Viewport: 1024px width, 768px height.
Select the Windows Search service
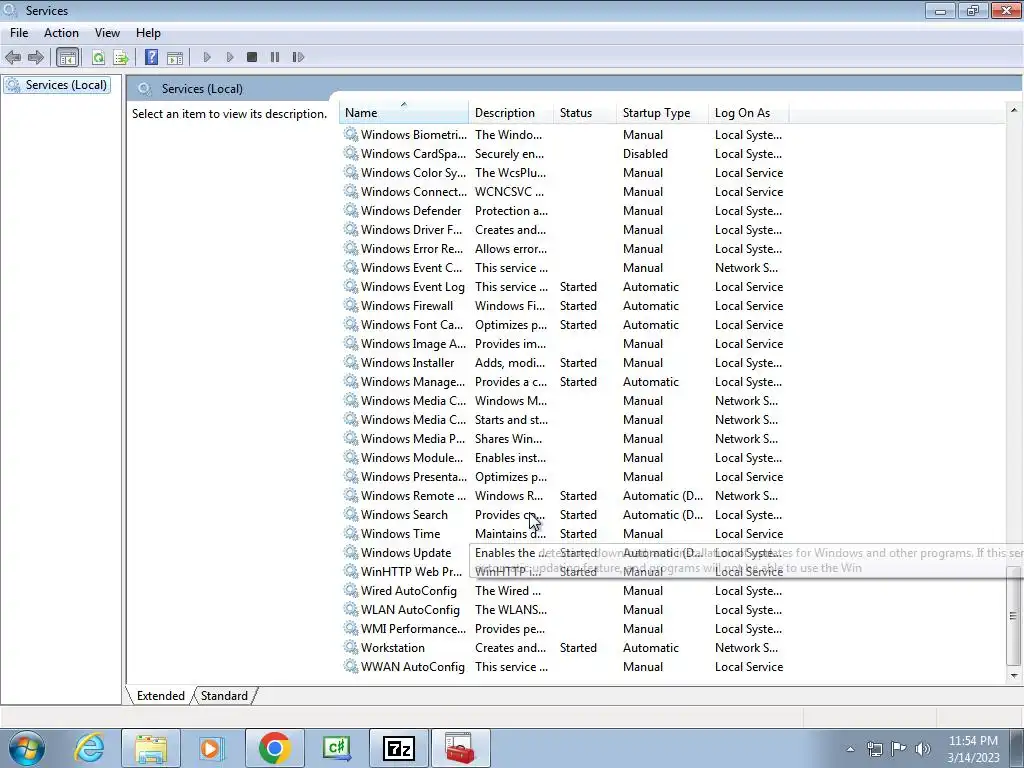coord(404,515)
